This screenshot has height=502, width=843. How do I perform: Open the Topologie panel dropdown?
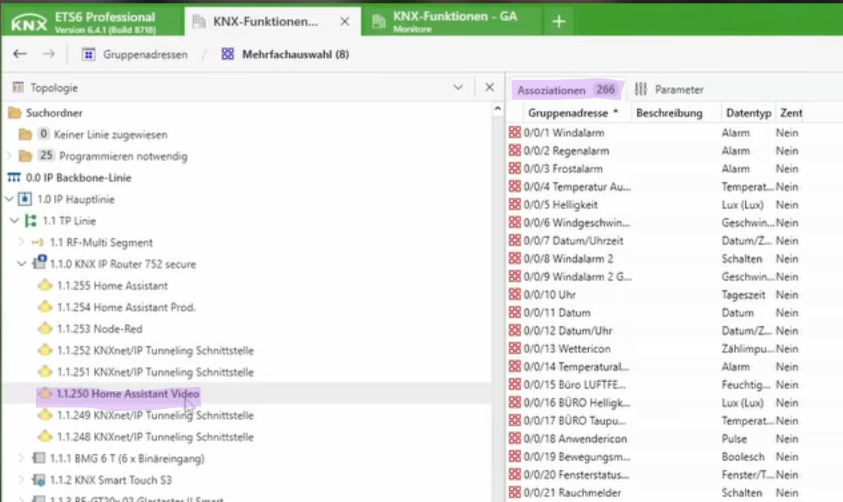458,87
